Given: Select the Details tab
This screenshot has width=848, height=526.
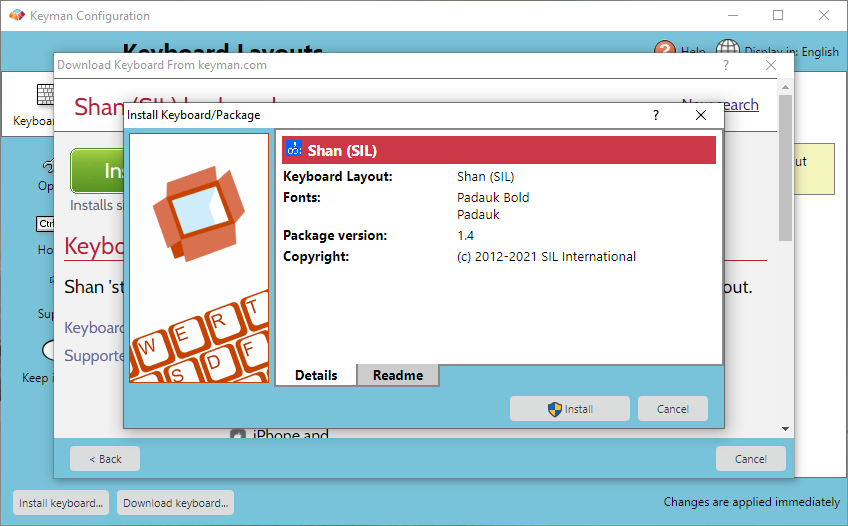Looking at the screenshot, I should click(316, 375).
